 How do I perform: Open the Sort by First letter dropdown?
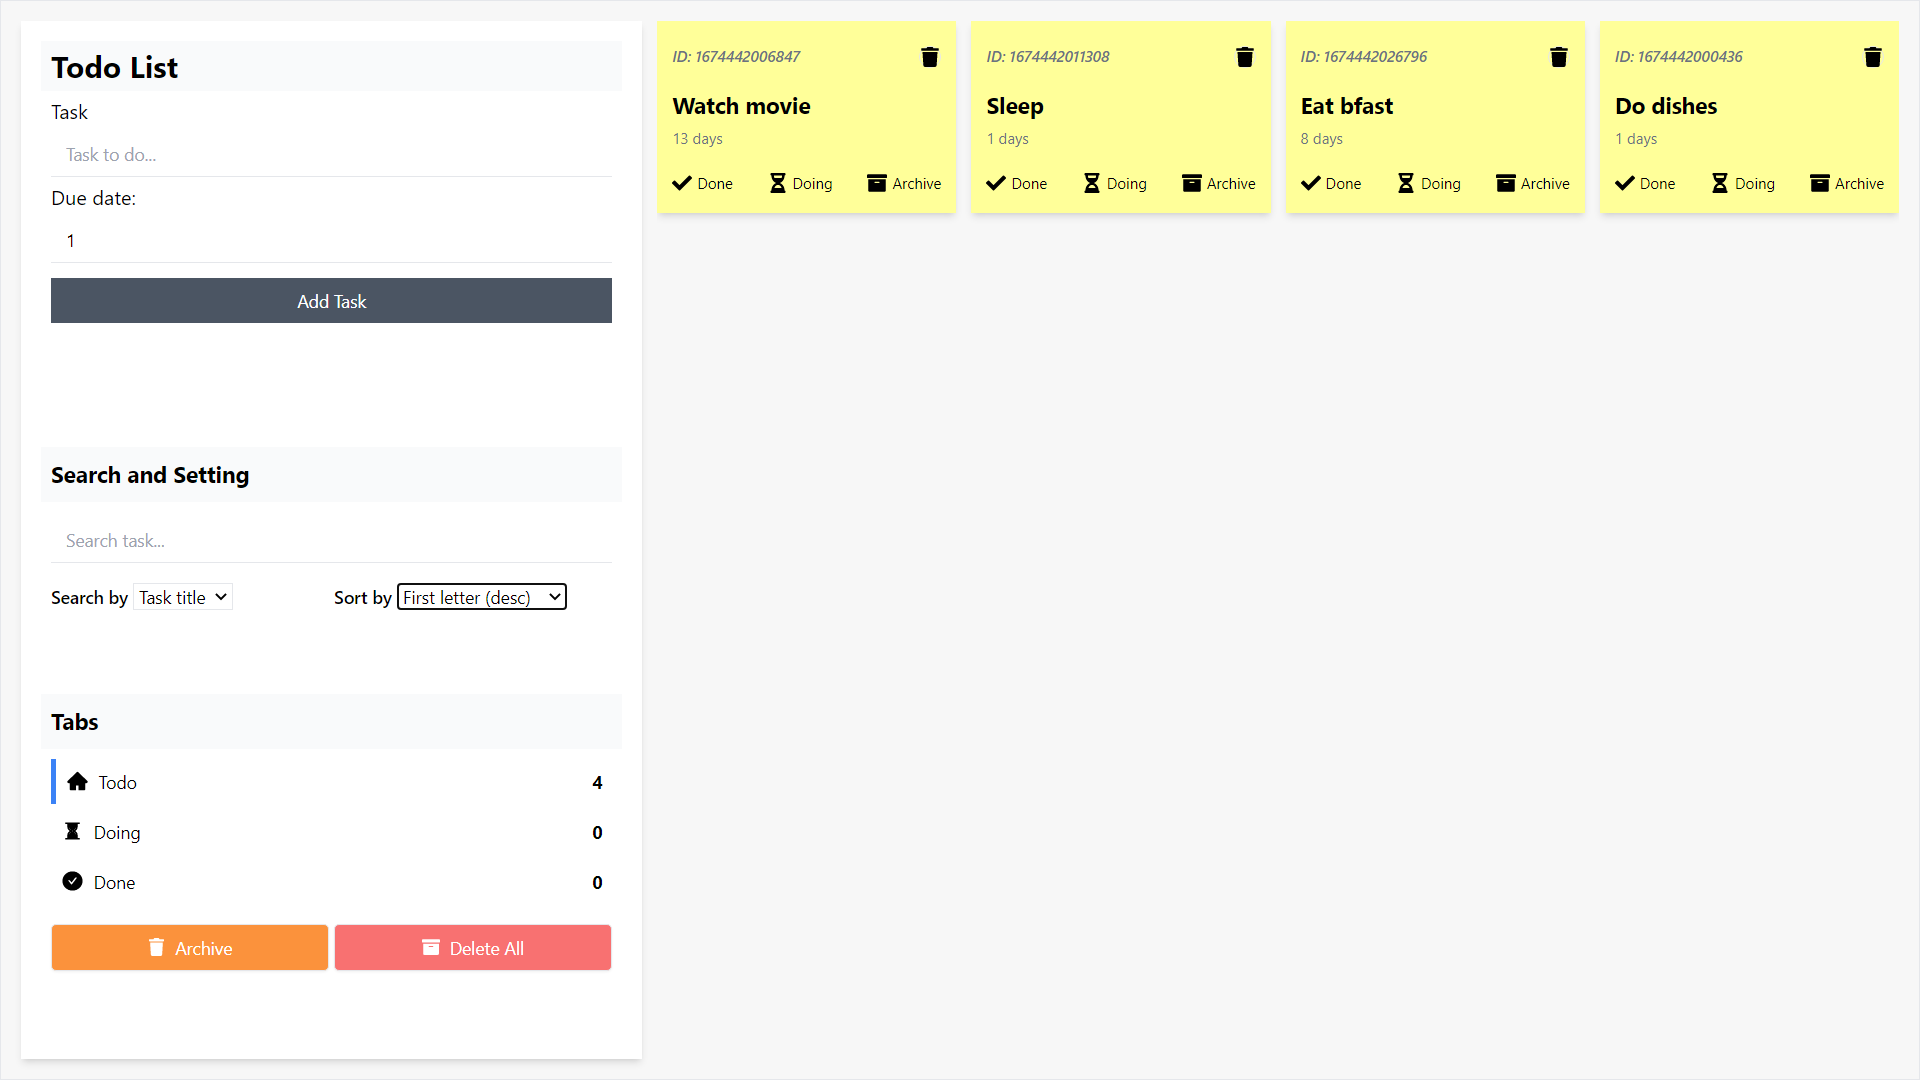482,597
